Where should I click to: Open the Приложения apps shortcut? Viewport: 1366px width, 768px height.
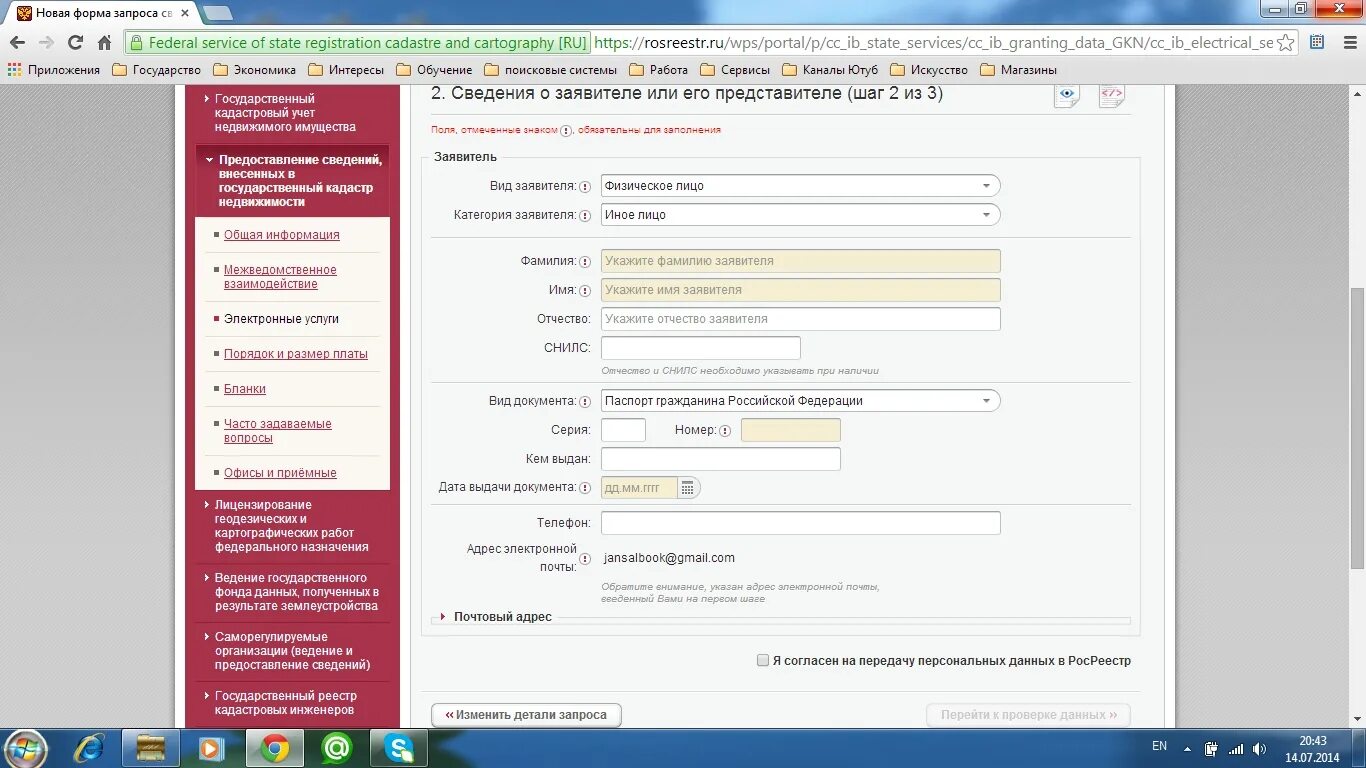tap(54, 70)
